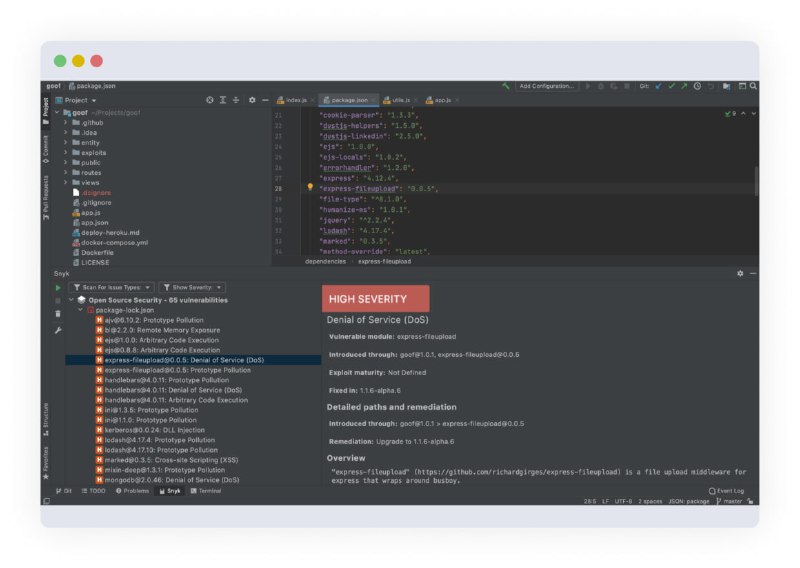Click Snyk panel gear icon
This screenshot has height=568, width=800.
tap(740, 273)
